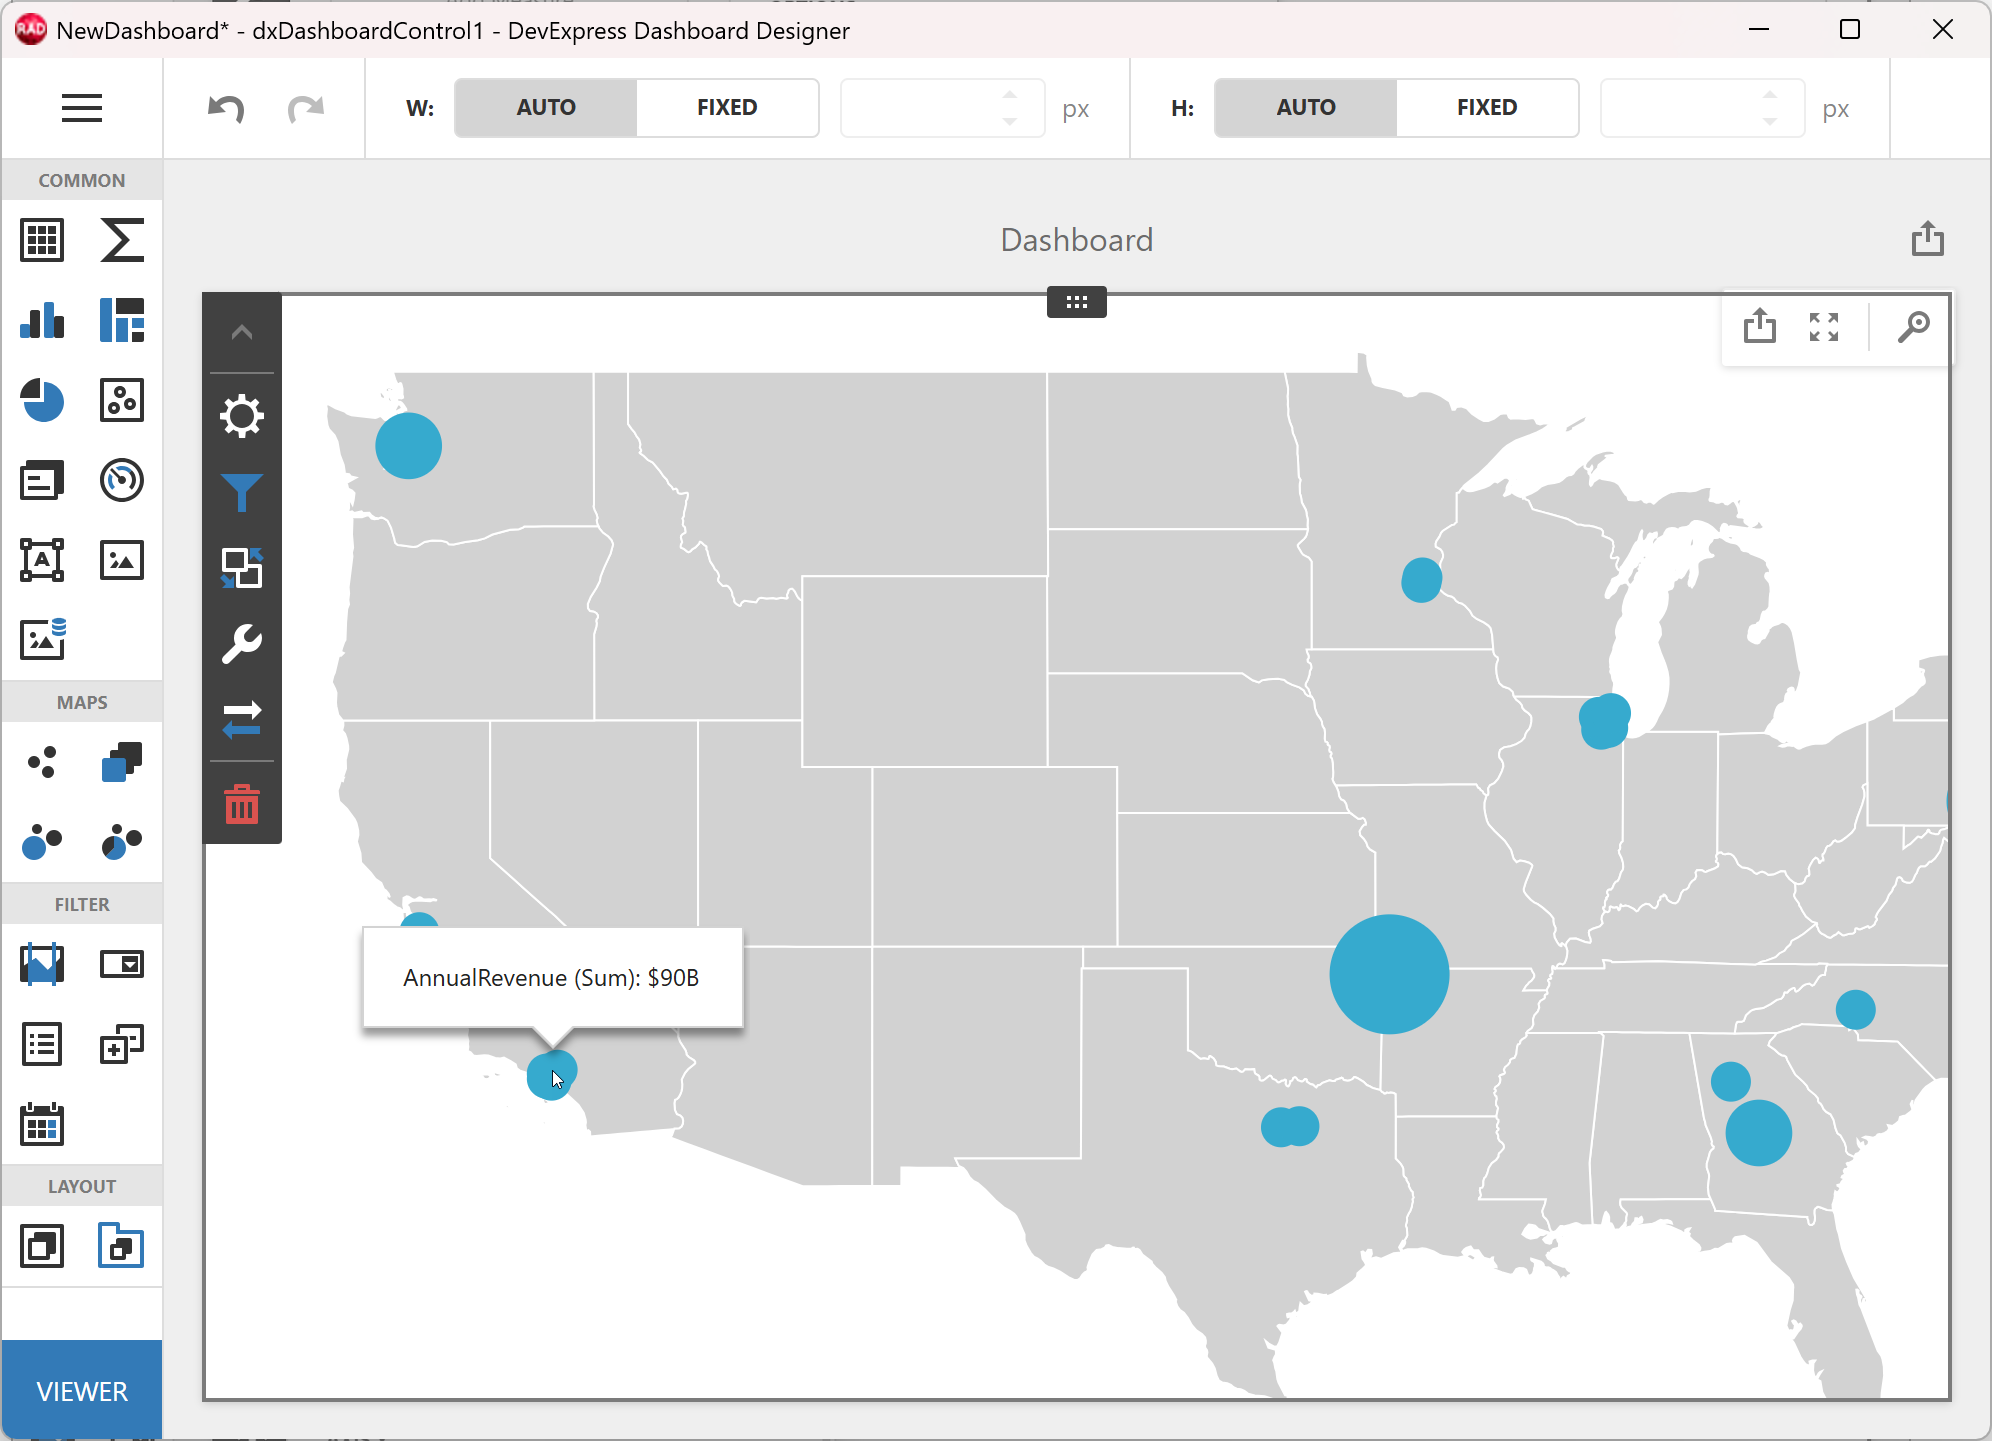
Task: Select the Chicago area bubble
Action: [x=1604, y=721]
